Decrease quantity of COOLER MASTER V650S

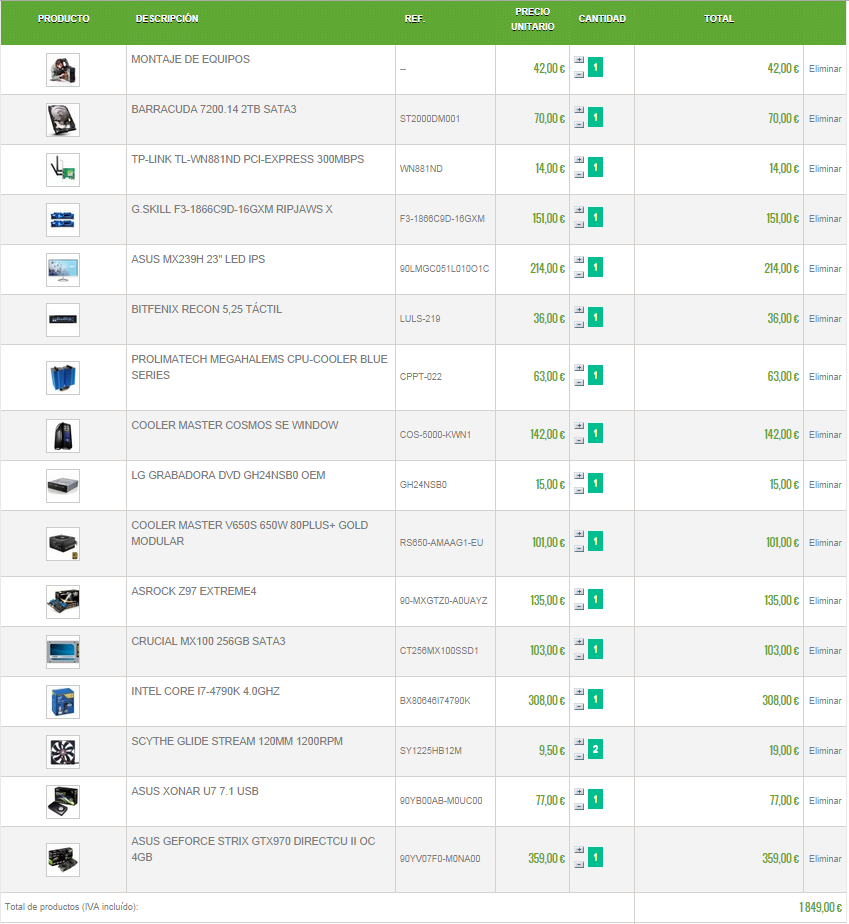pos(579,549)
